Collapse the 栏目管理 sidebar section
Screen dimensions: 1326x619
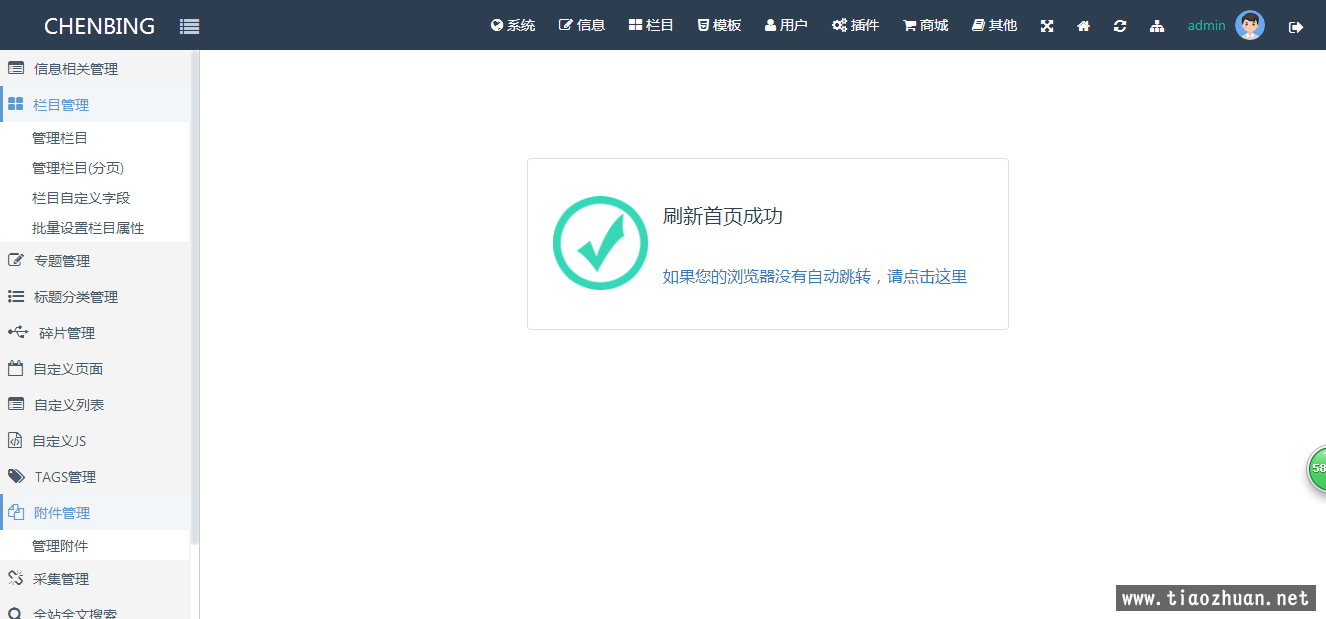tap(61, 105)
